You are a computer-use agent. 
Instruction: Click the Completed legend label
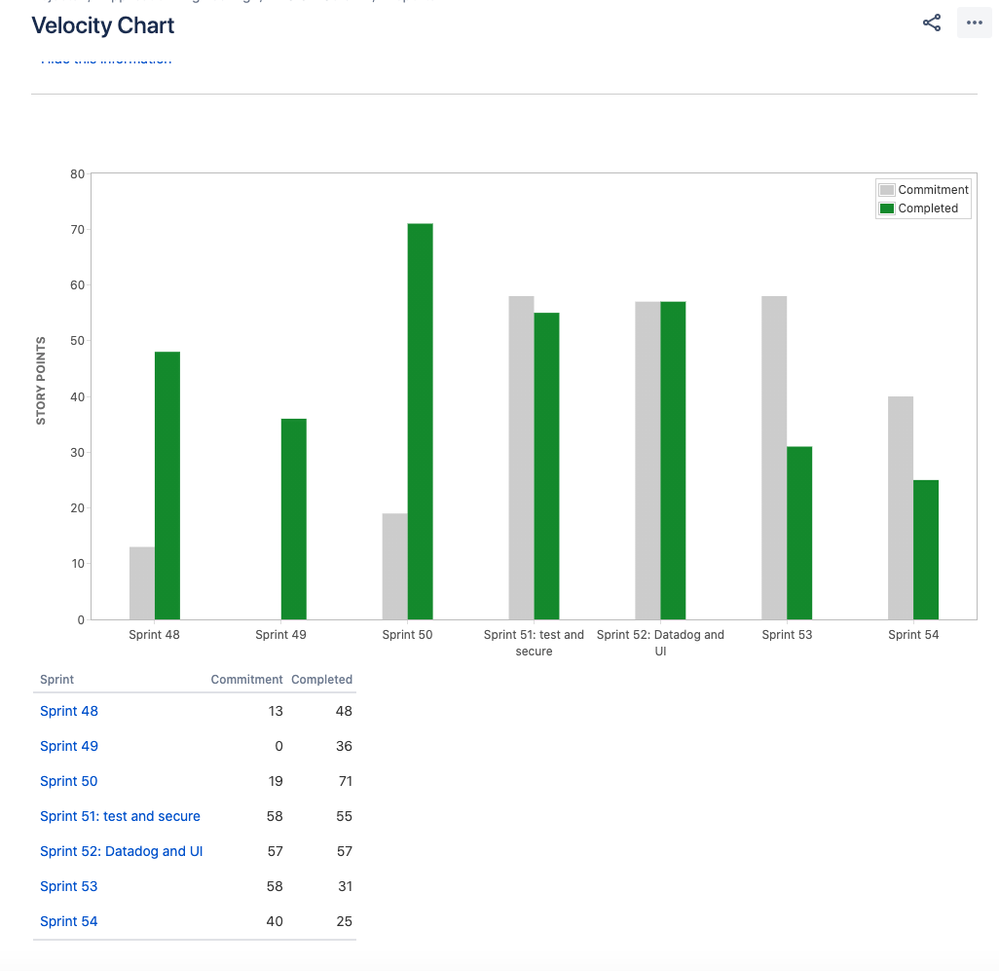point(928,208)
